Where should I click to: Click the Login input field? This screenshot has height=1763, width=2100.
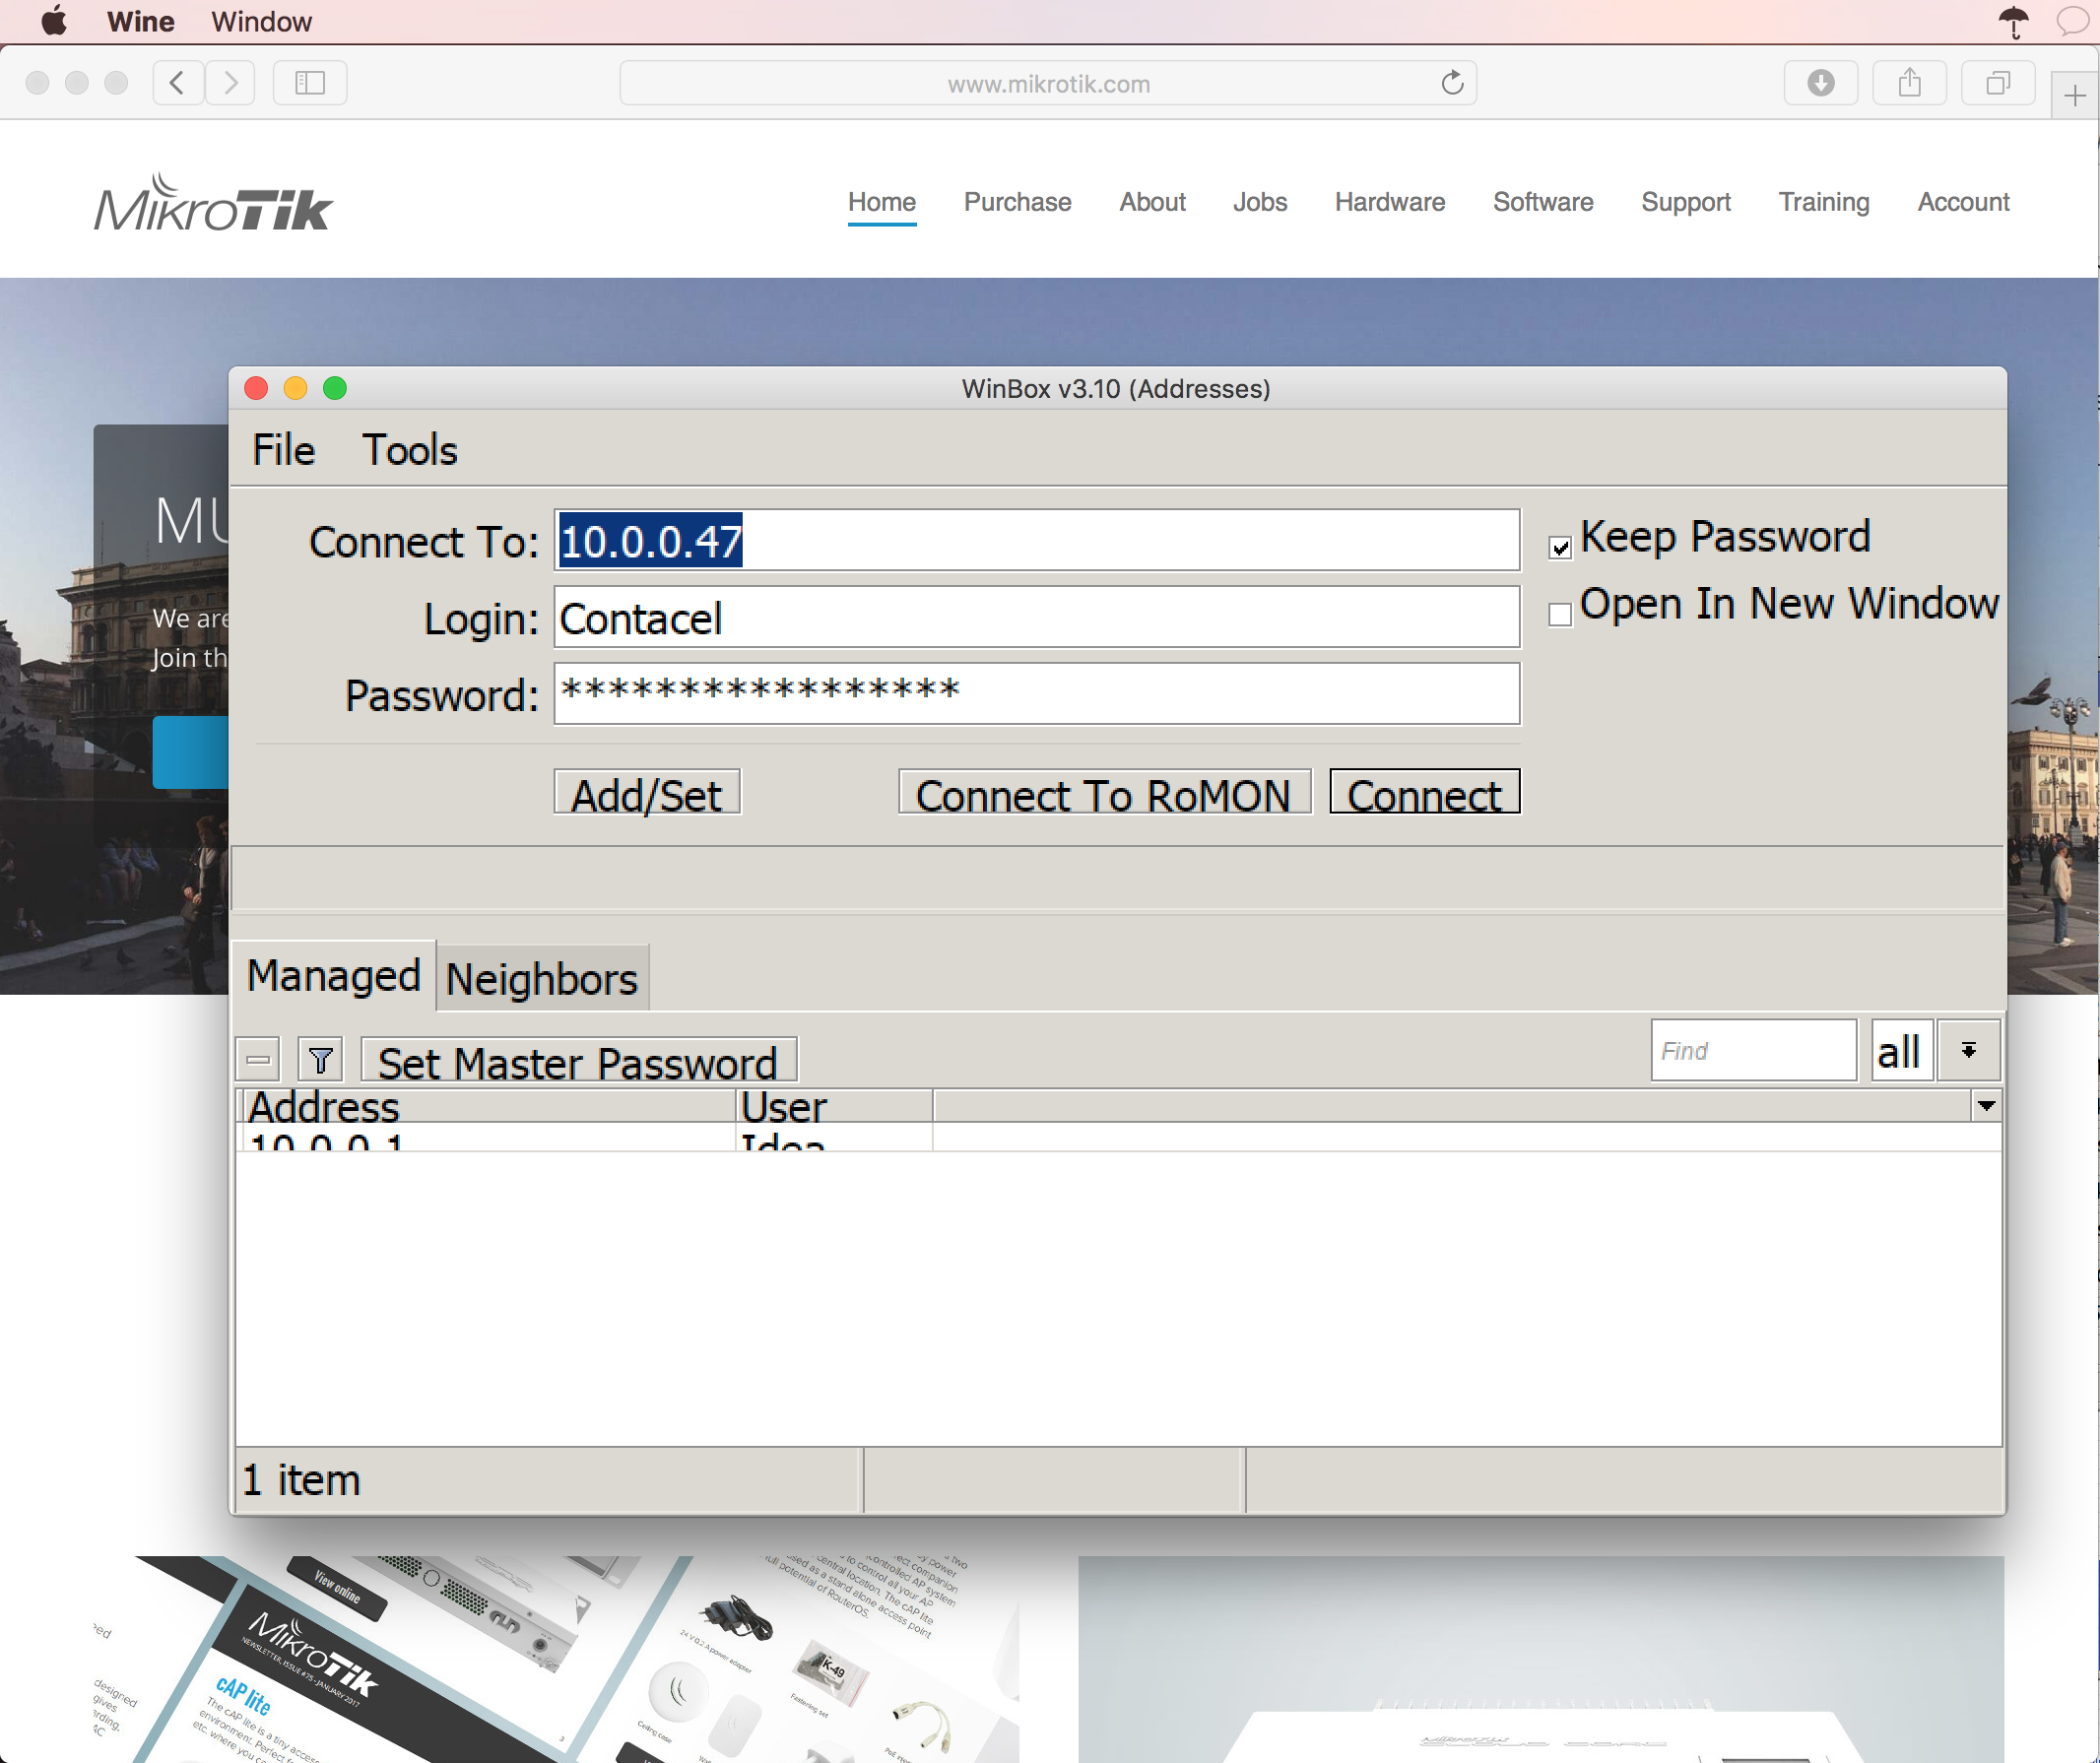click(x=1036, y=618)
